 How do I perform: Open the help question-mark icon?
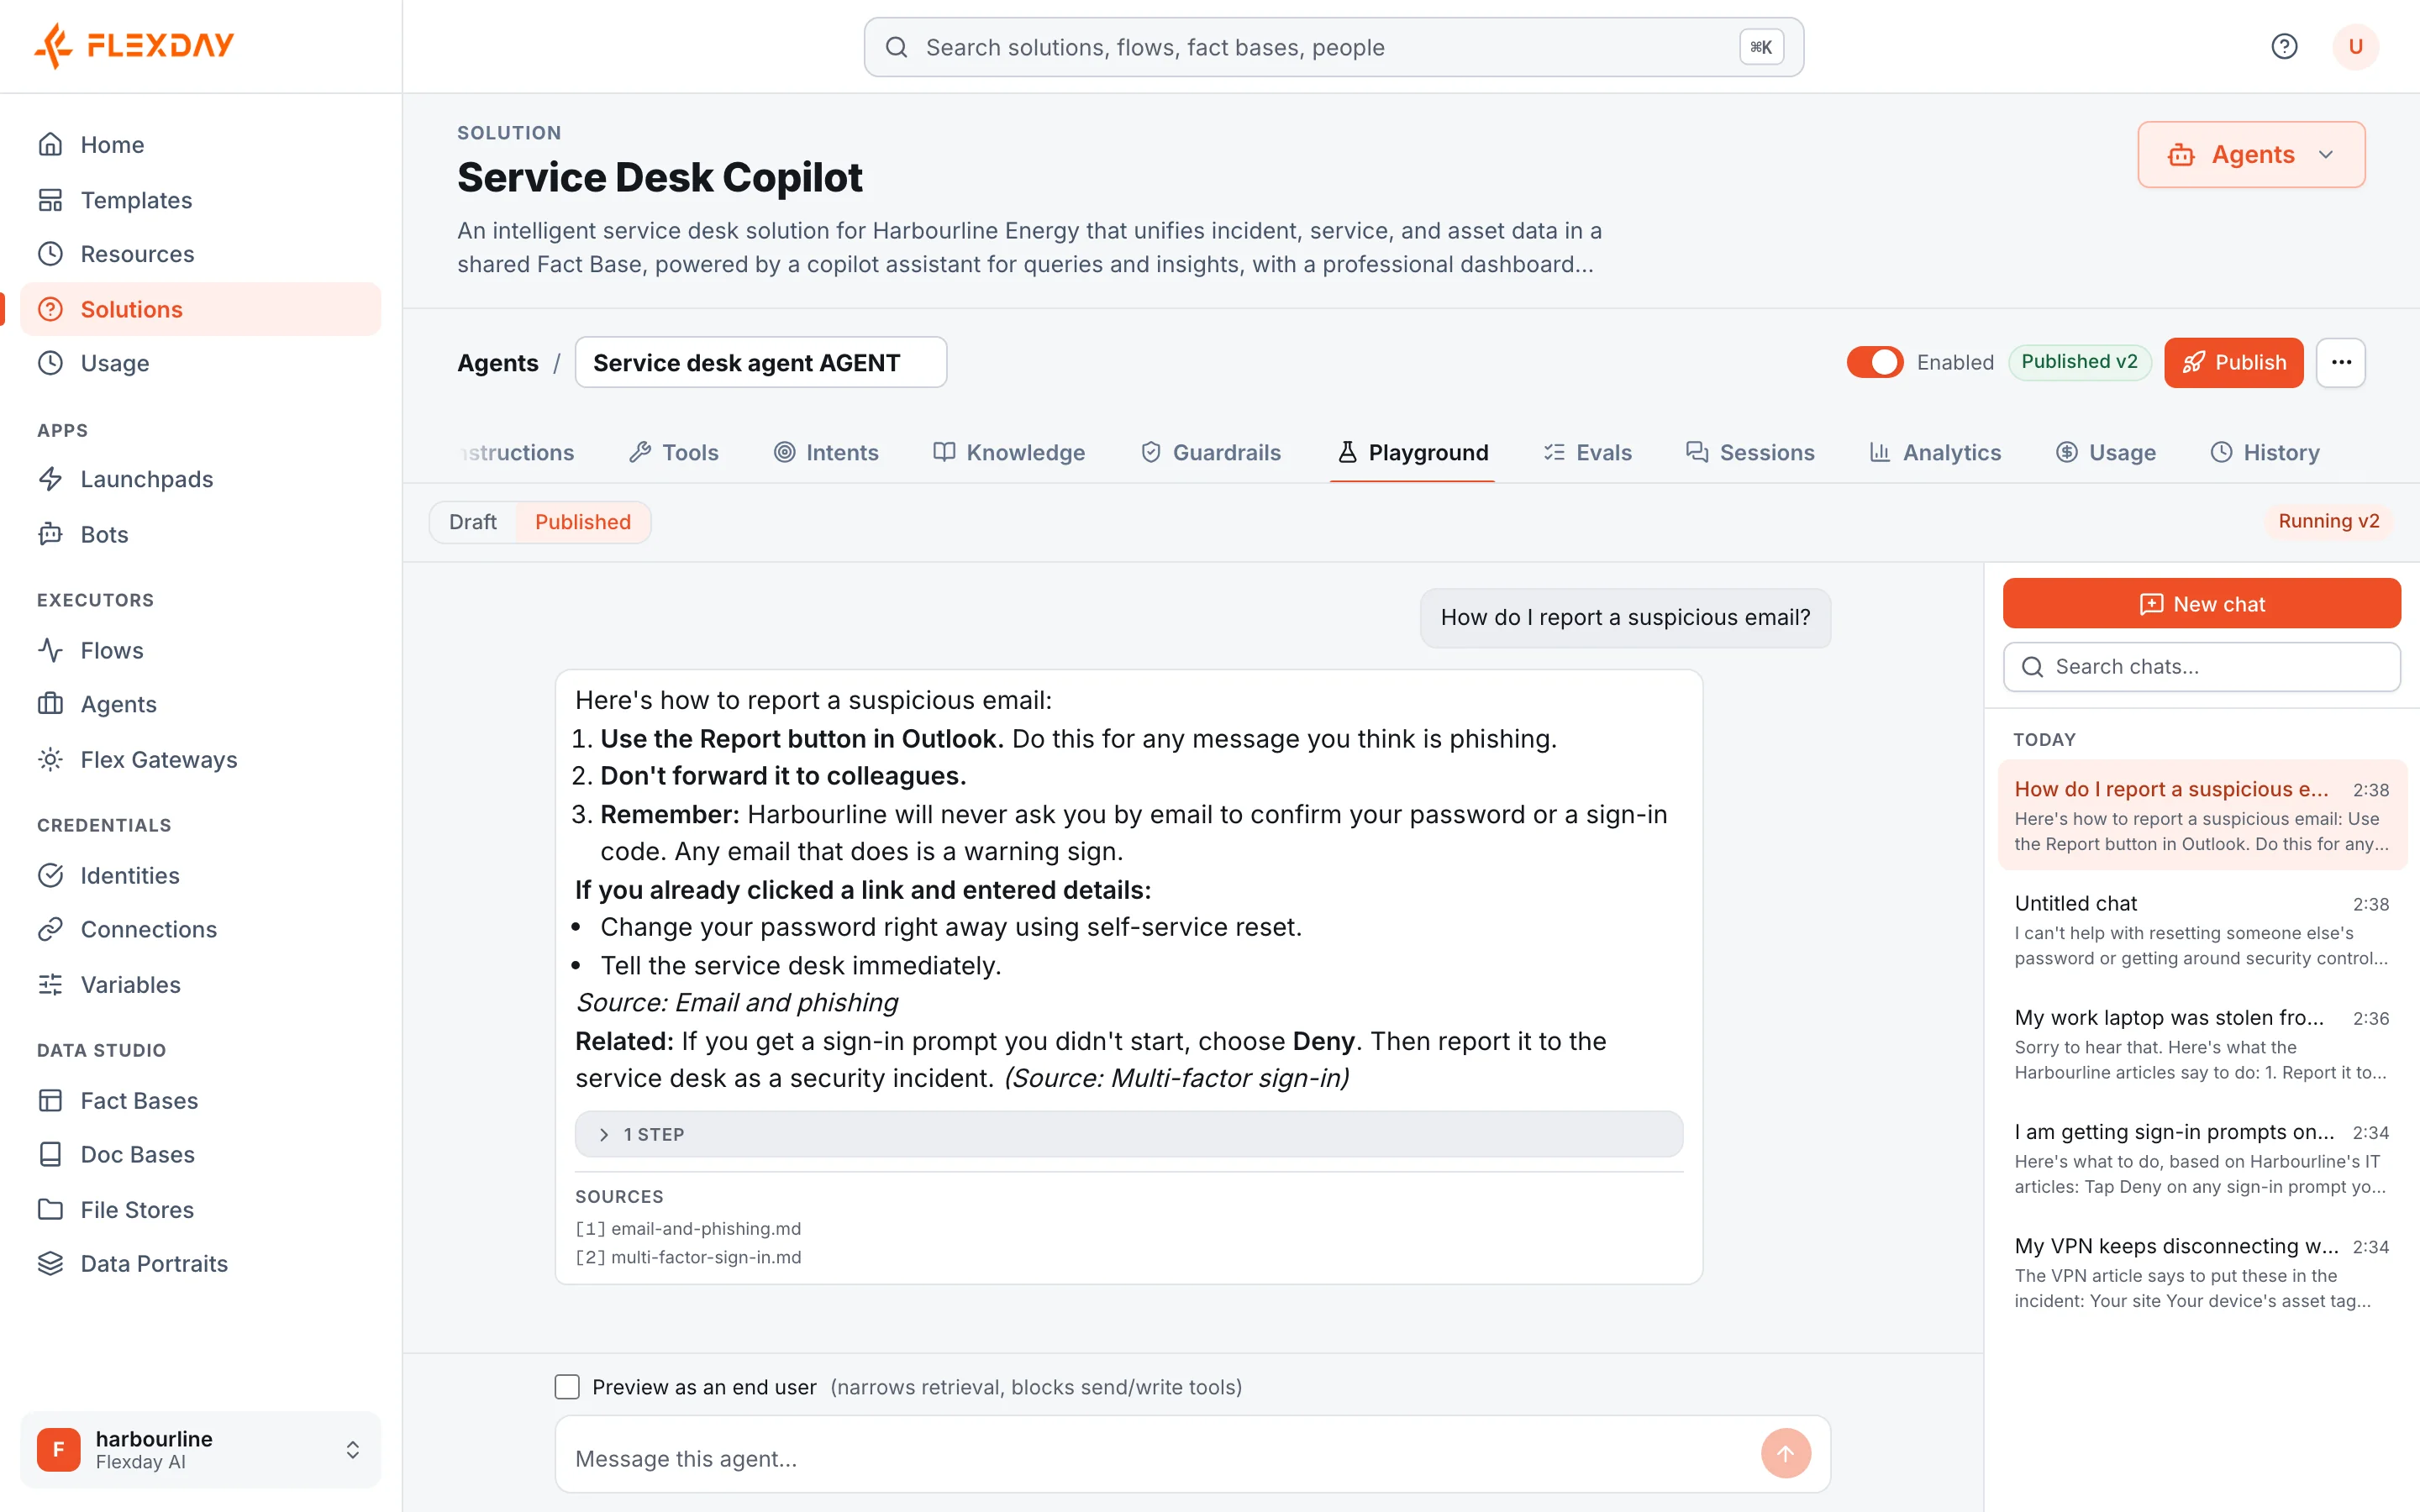coord(2284,46)
